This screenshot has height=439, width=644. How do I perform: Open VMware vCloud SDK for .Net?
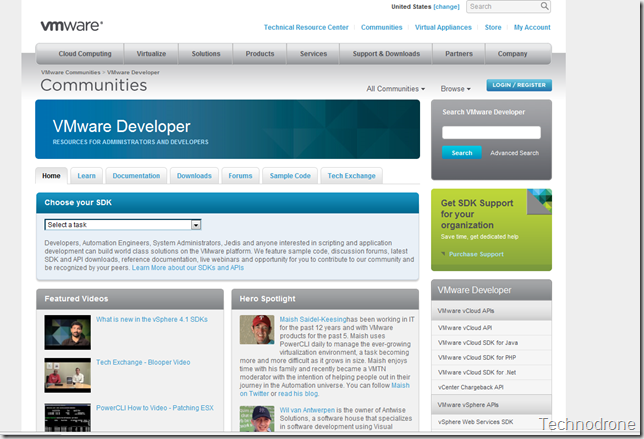(477, 372)
